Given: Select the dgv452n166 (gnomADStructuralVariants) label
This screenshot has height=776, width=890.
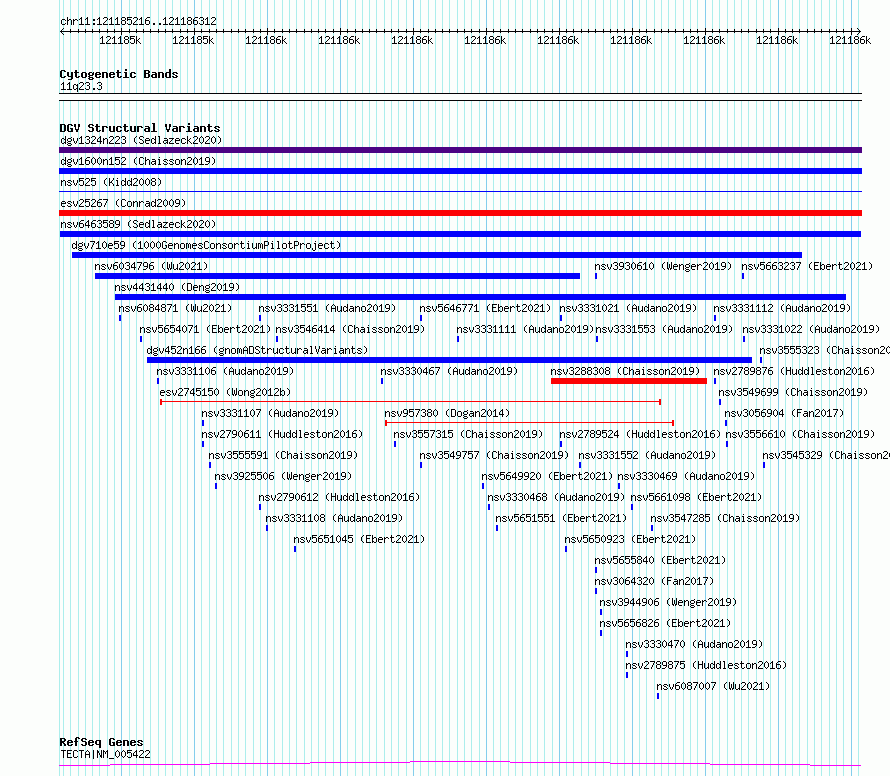Looking at the screenshot, I should click(257, 350).
